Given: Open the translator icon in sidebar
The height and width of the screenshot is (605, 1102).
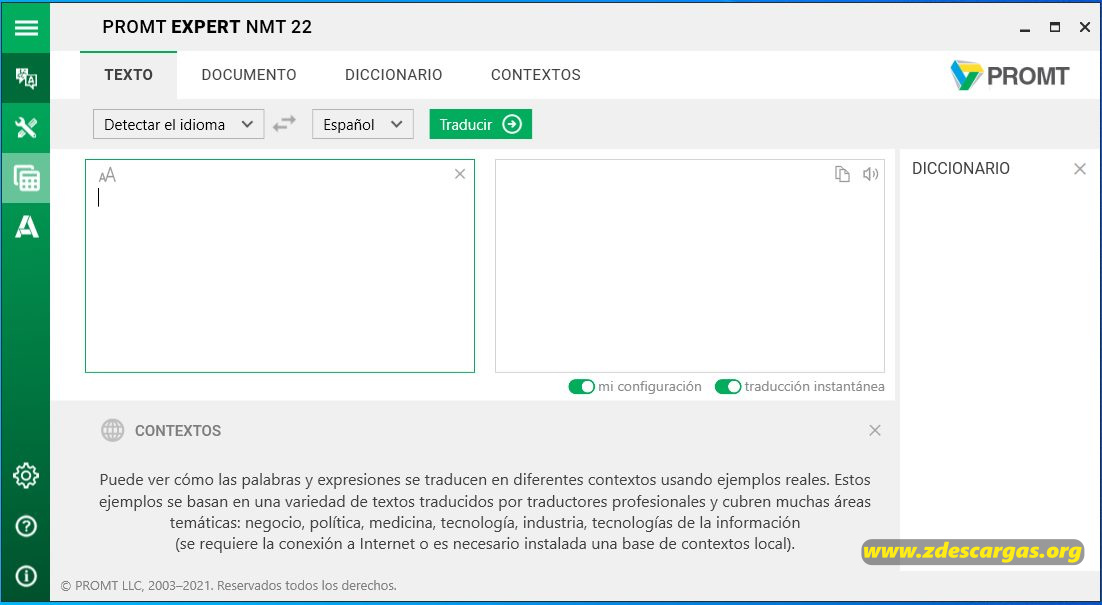Looking at the screenshot, I should click(x=26, y=77).
